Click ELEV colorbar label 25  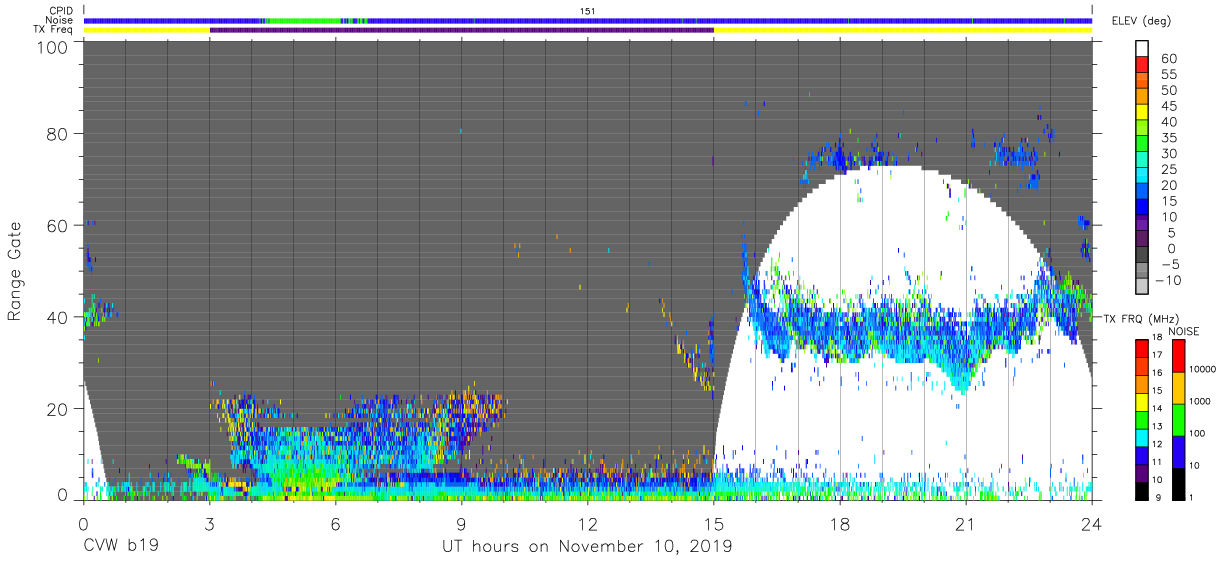click(x=1169, y=169)
